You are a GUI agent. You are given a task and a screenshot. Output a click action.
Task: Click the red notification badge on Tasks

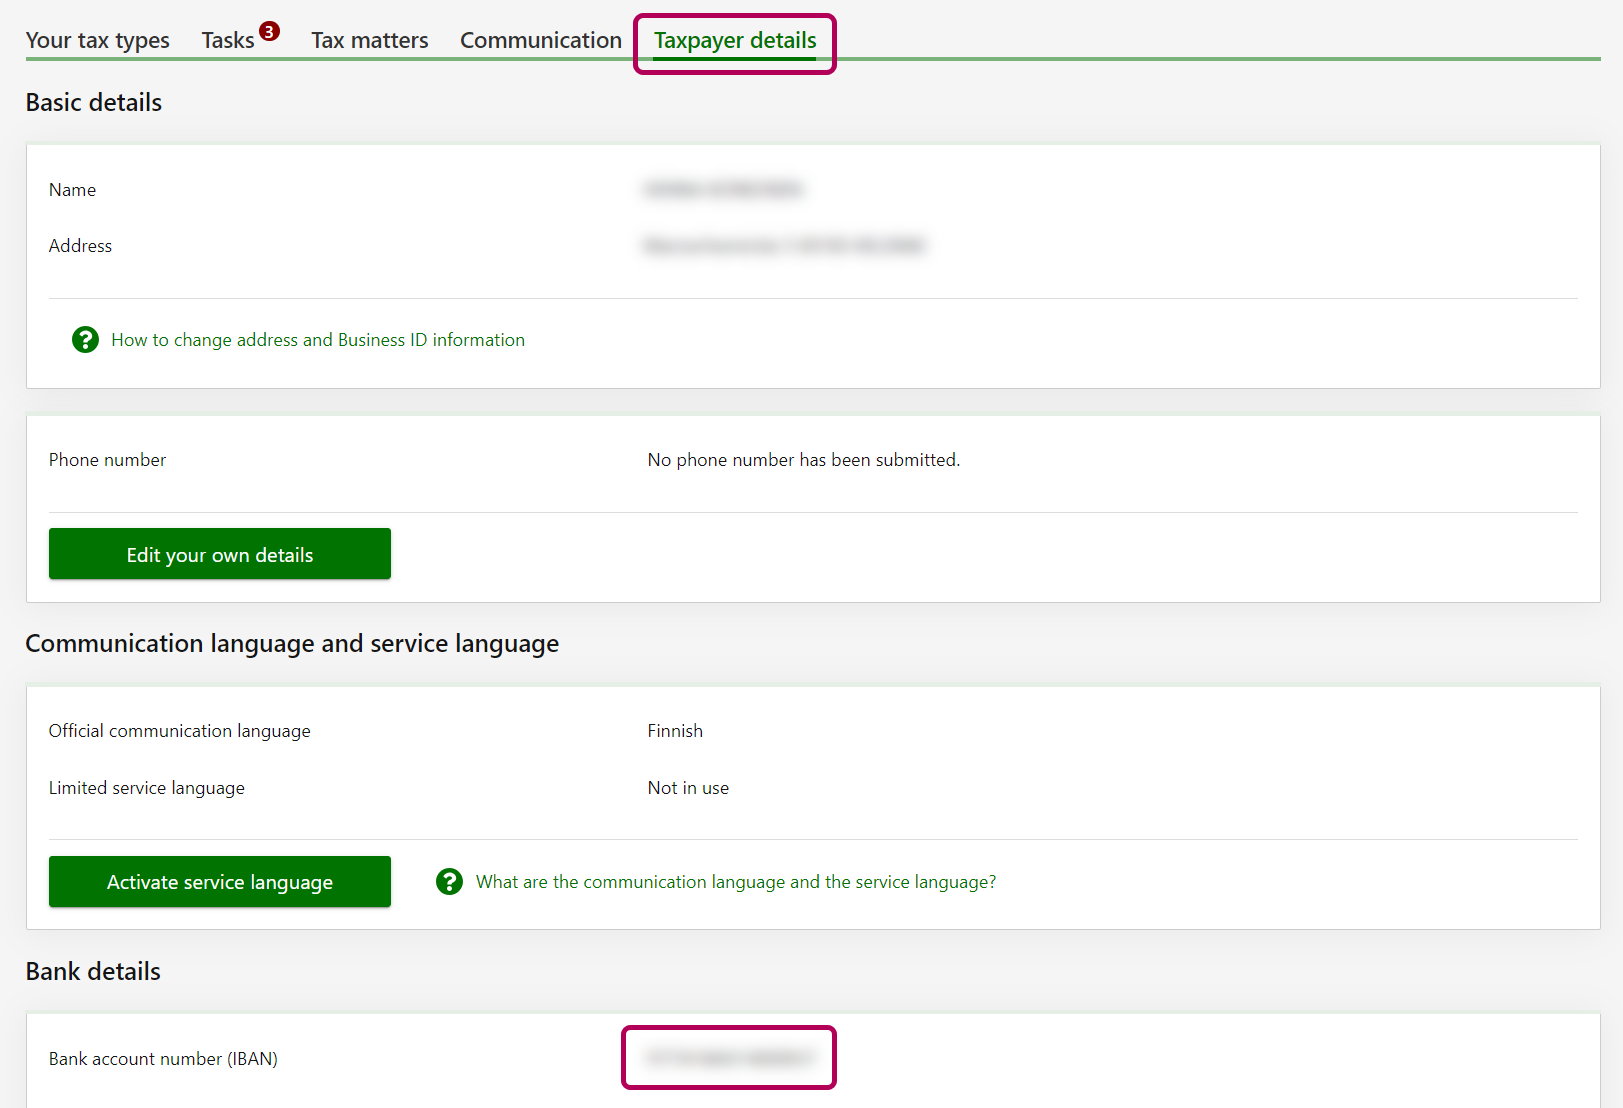(269, 31)
